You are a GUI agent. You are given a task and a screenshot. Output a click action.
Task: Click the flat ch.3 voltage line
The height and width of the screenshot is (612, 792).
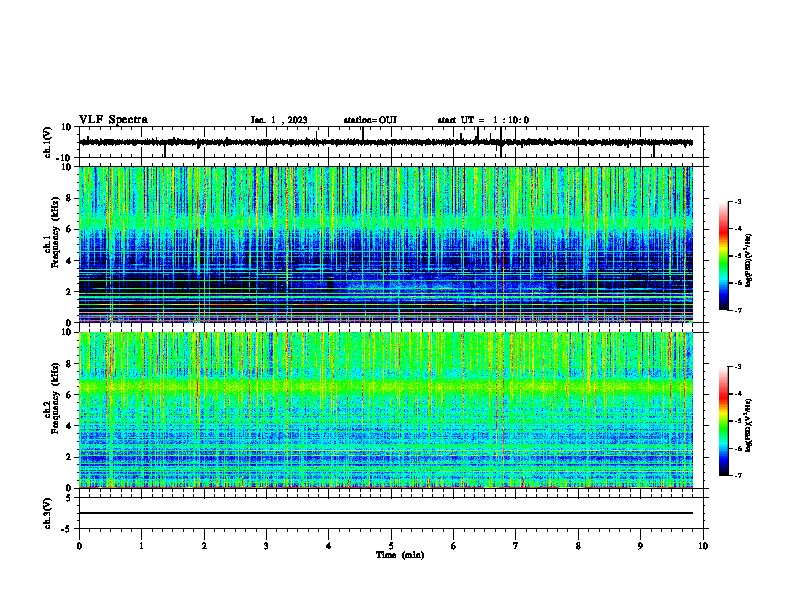386,513
